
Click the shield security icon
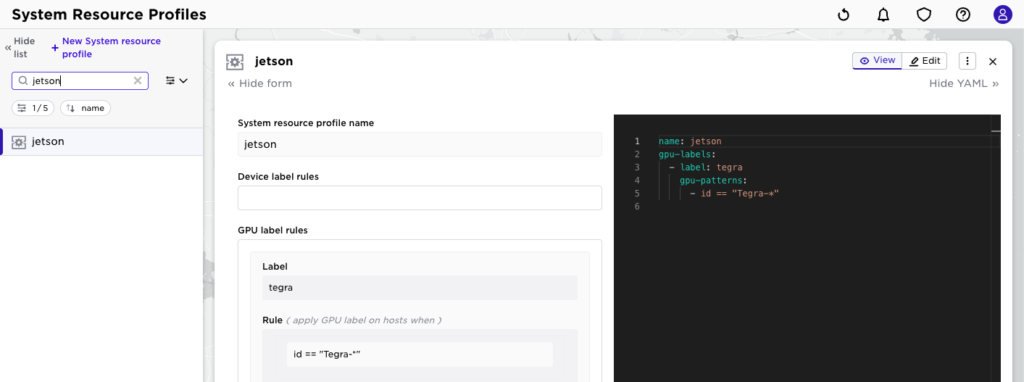pos(923,14)
